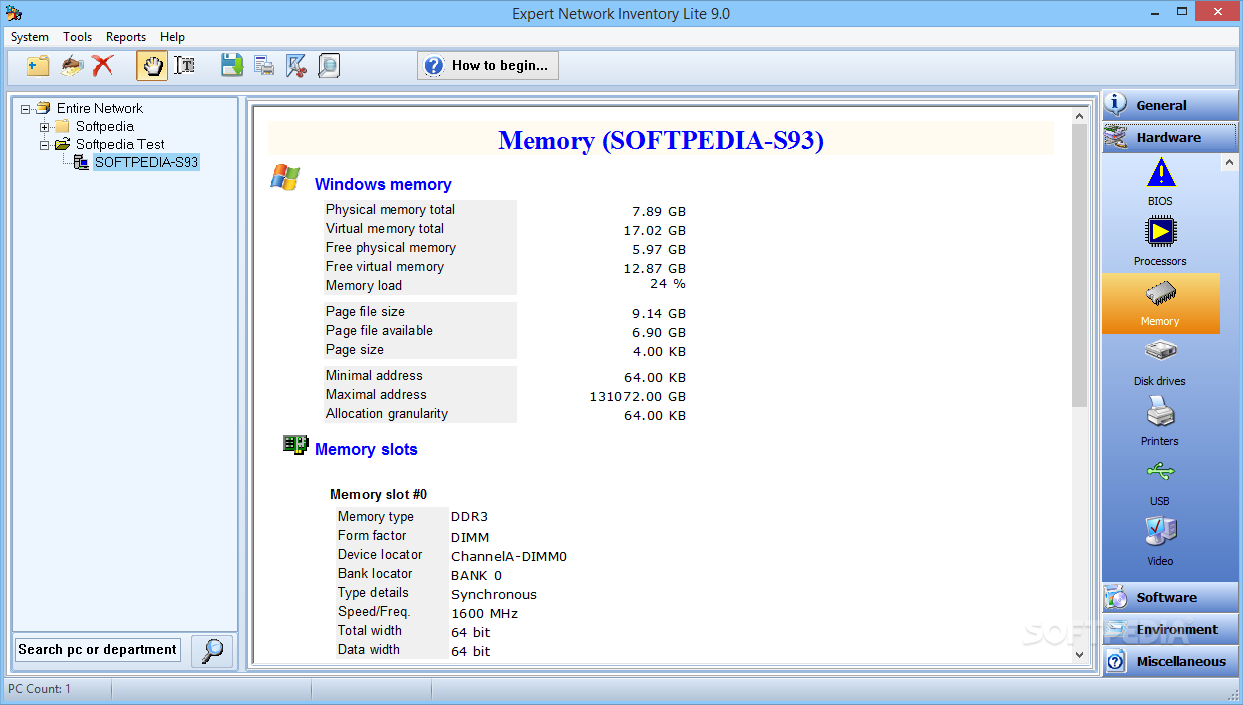The width and height of the screenshot is (1243, 705).
Task: Open the Printers section
Action: click(1160, 422)
